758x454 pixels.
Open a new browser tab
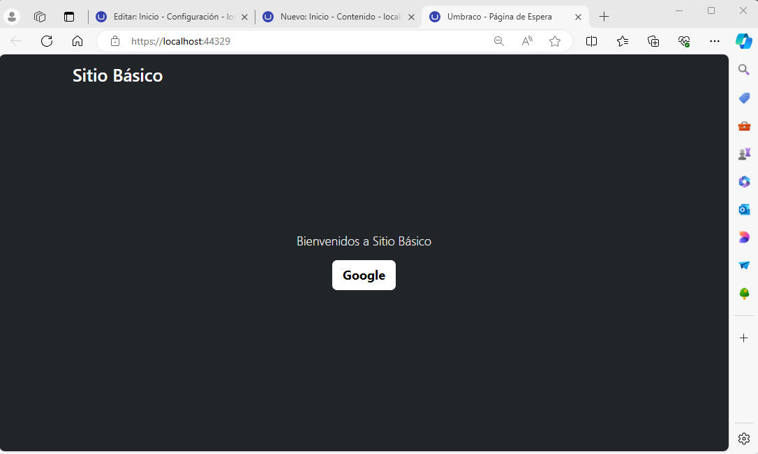pos(604,17)
